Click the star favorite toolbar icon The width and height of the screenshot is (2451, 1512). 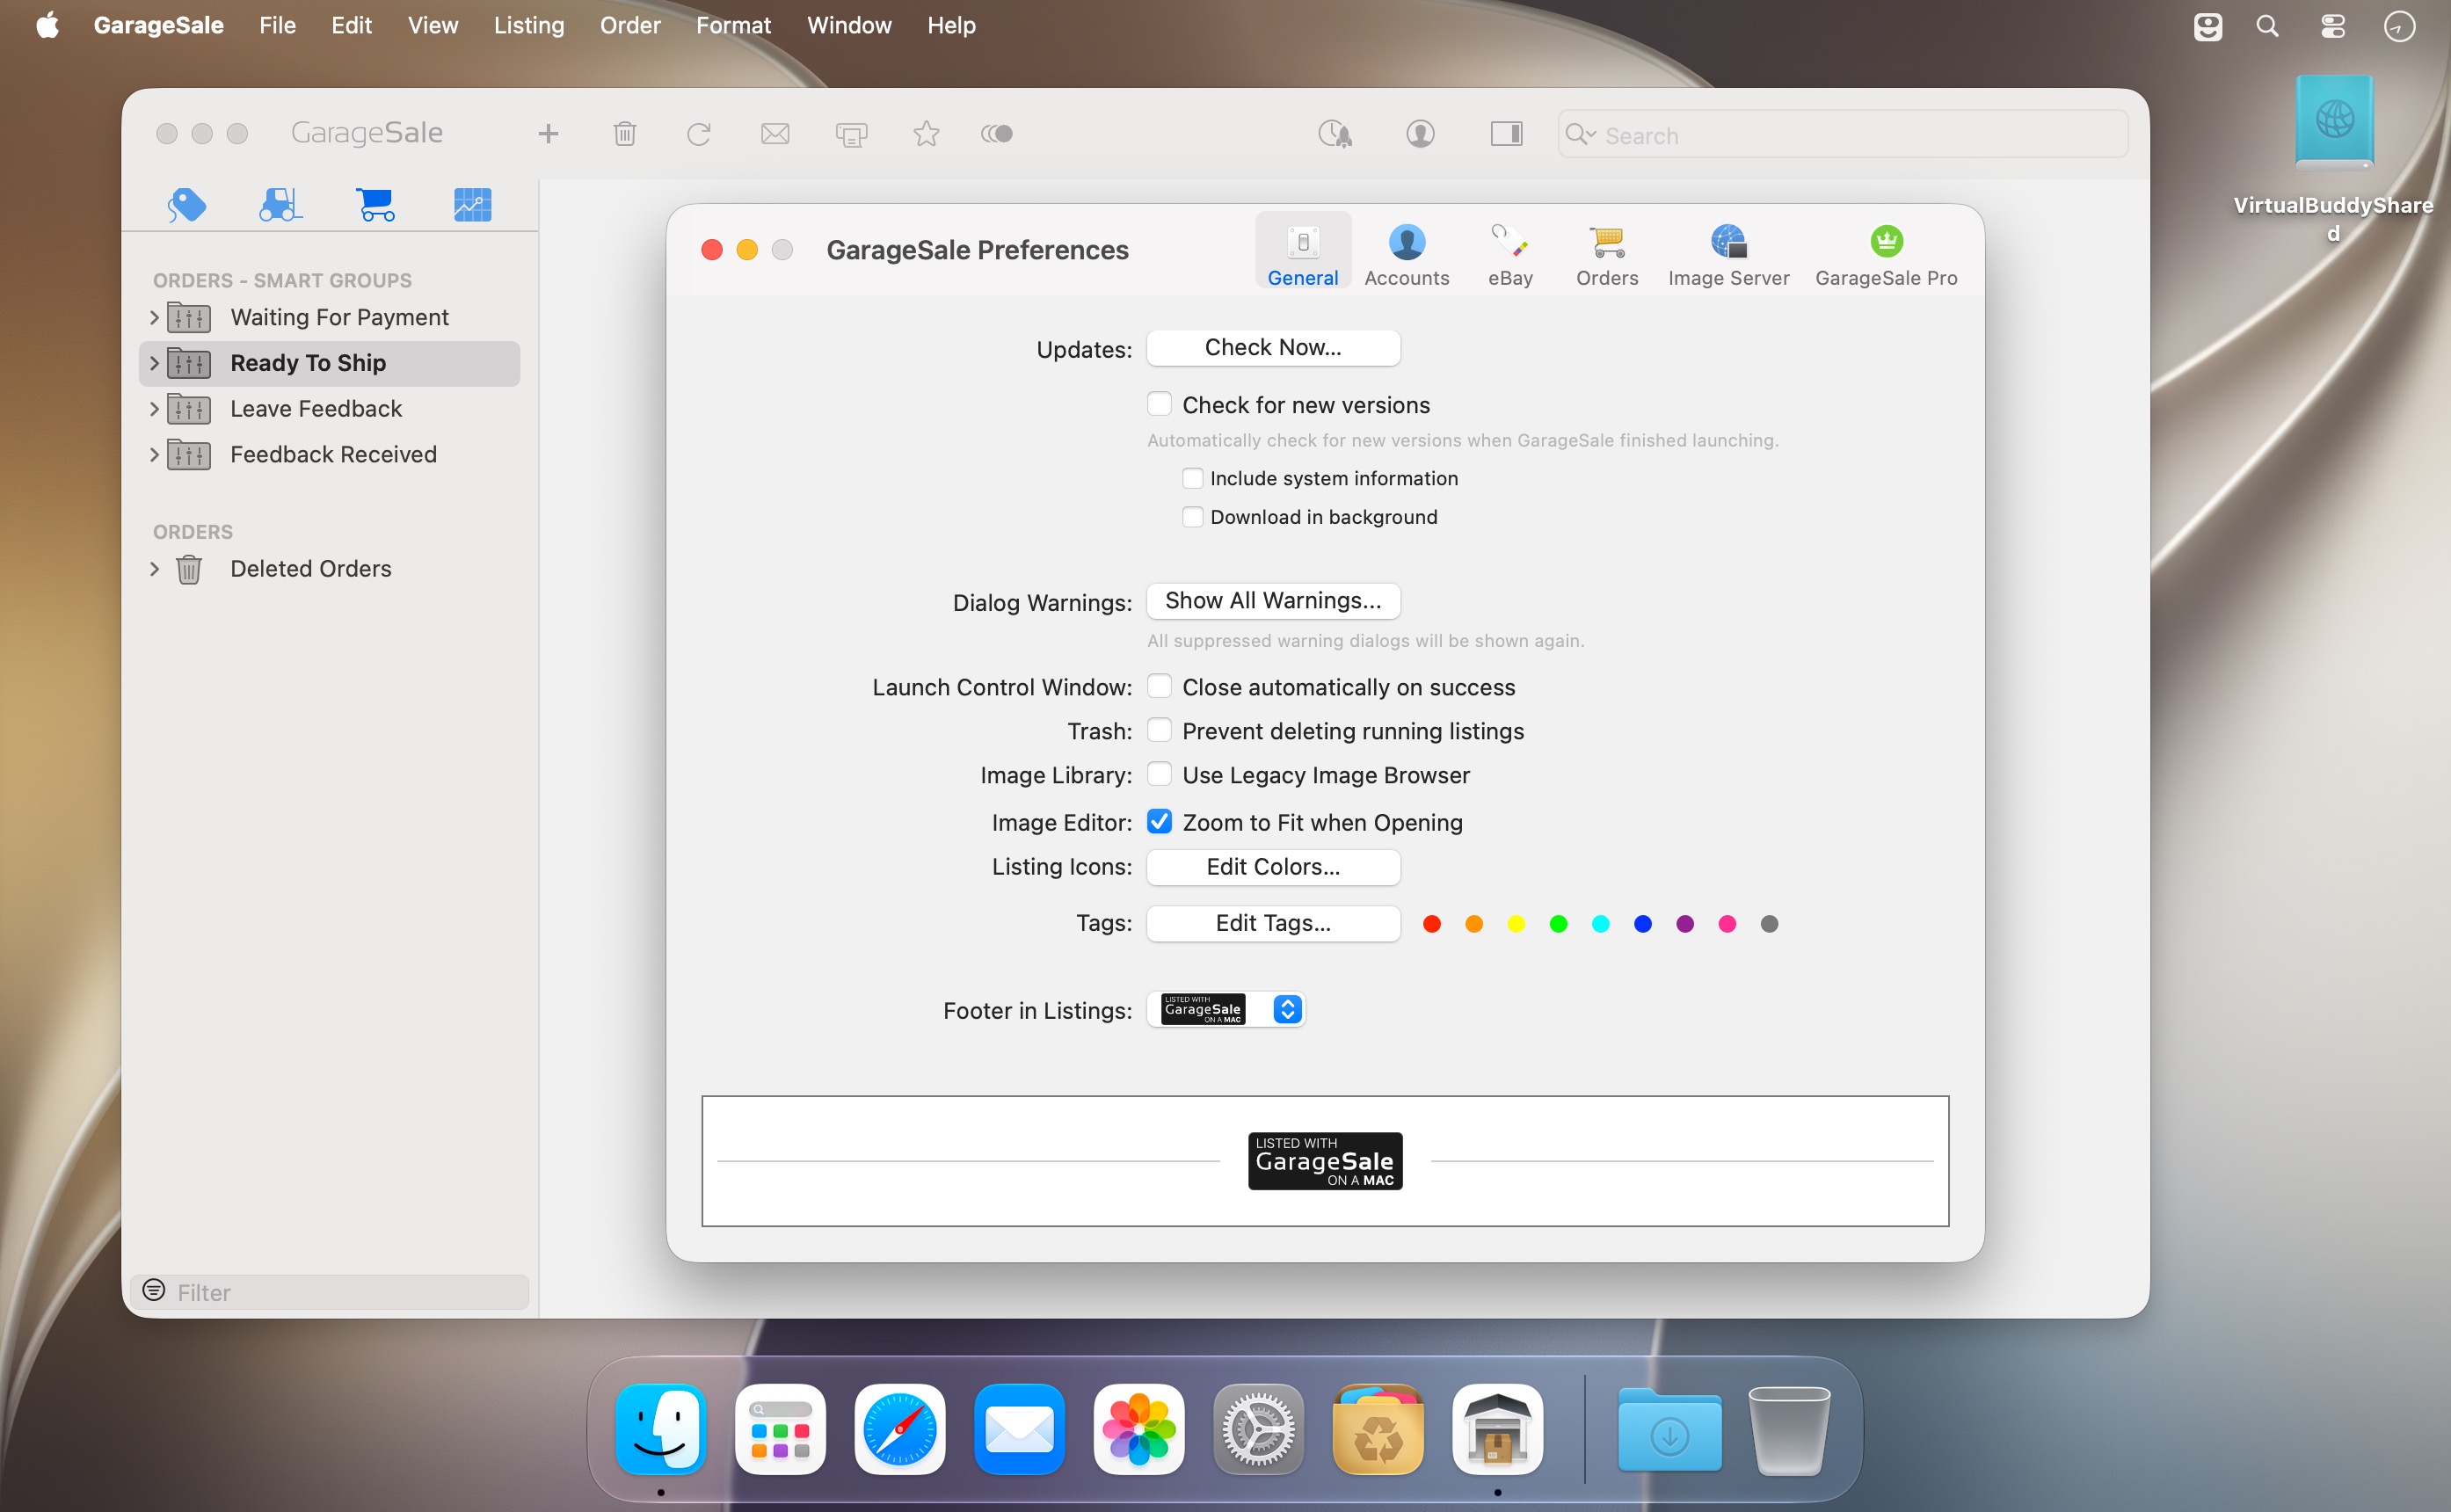tap(926, 133)
